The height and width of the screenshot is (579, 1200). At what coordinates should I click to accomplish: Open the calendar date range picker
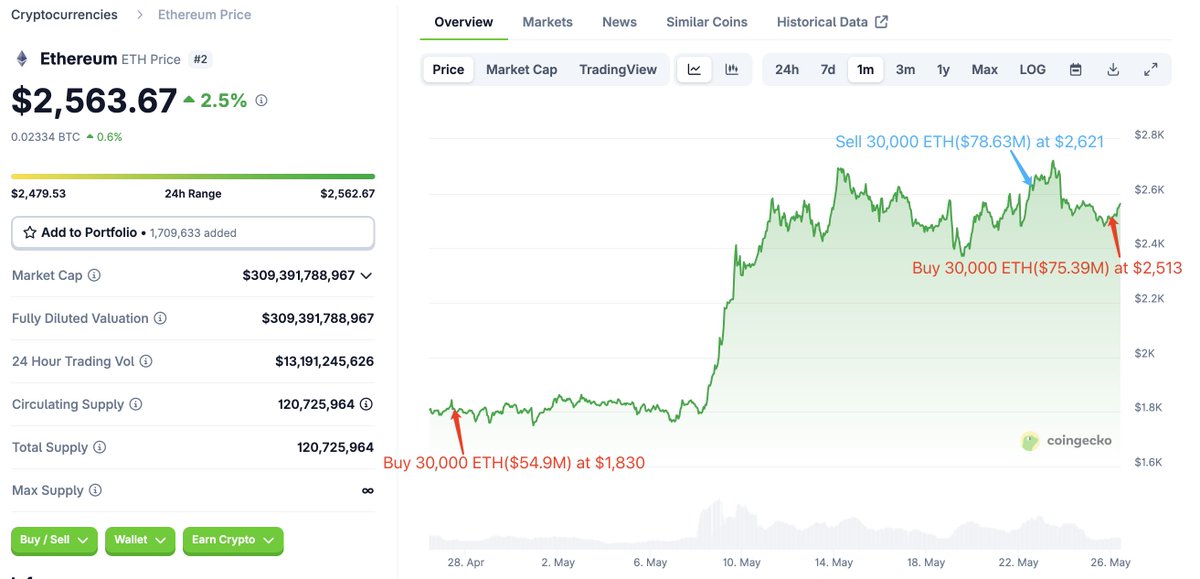pos(1076,69)
